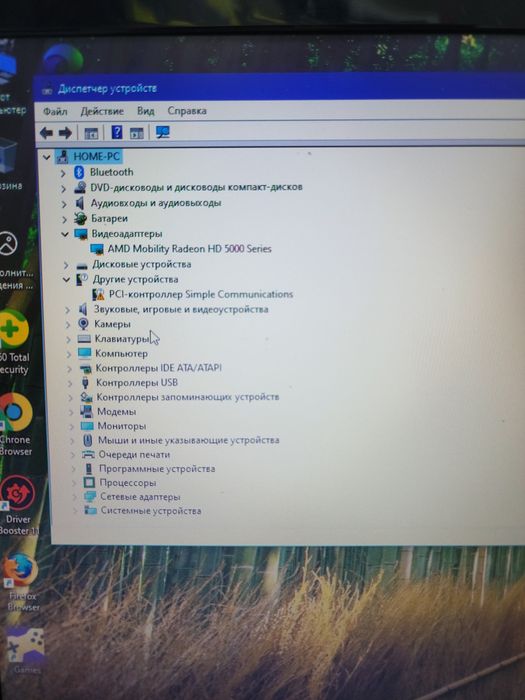525x700 pixels.
Task: Expand the Системные устройства node
Action: point(75,511)
